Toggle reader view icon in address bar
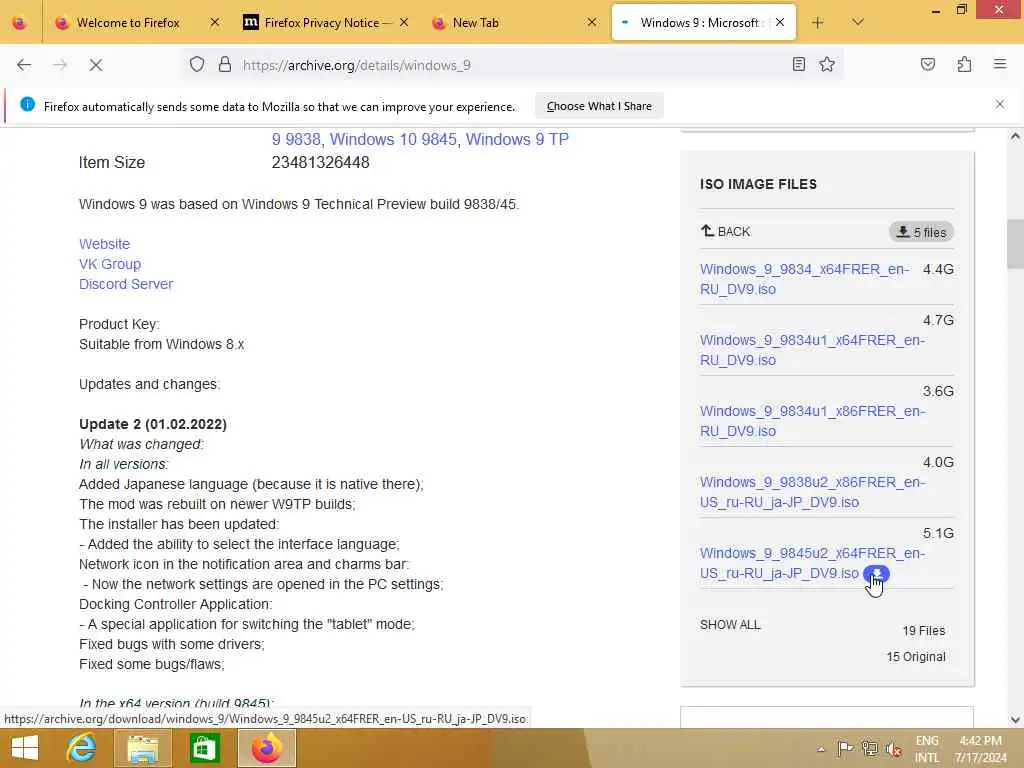The image size is (1024, 768). click(799, 64)
